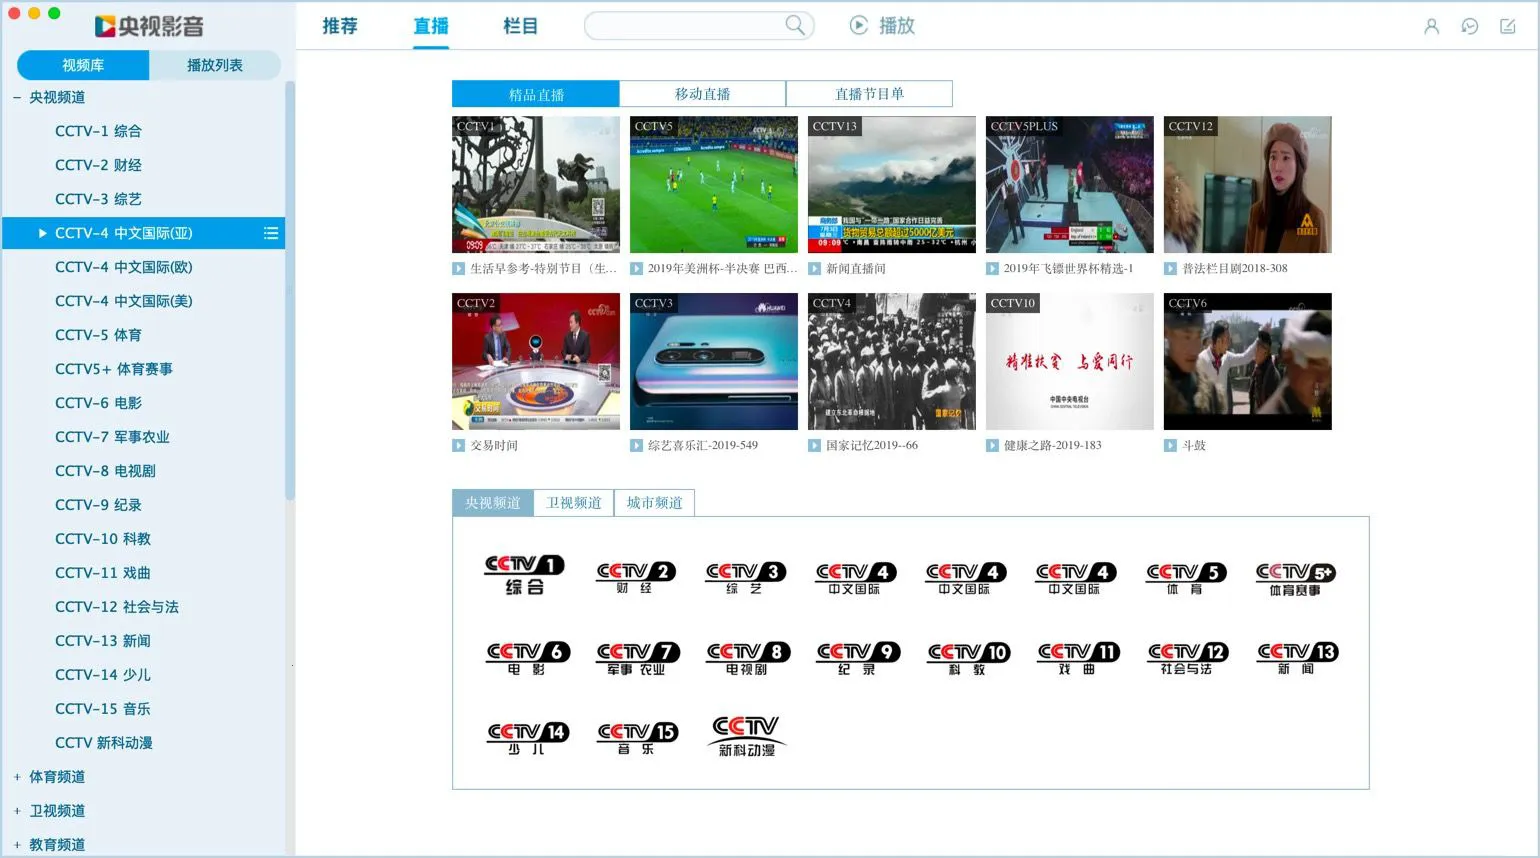Viewport: 1540px width, 858px height.
Task: Expand the 卫视频道 sidebar group
Action: (x=17, y=811)
